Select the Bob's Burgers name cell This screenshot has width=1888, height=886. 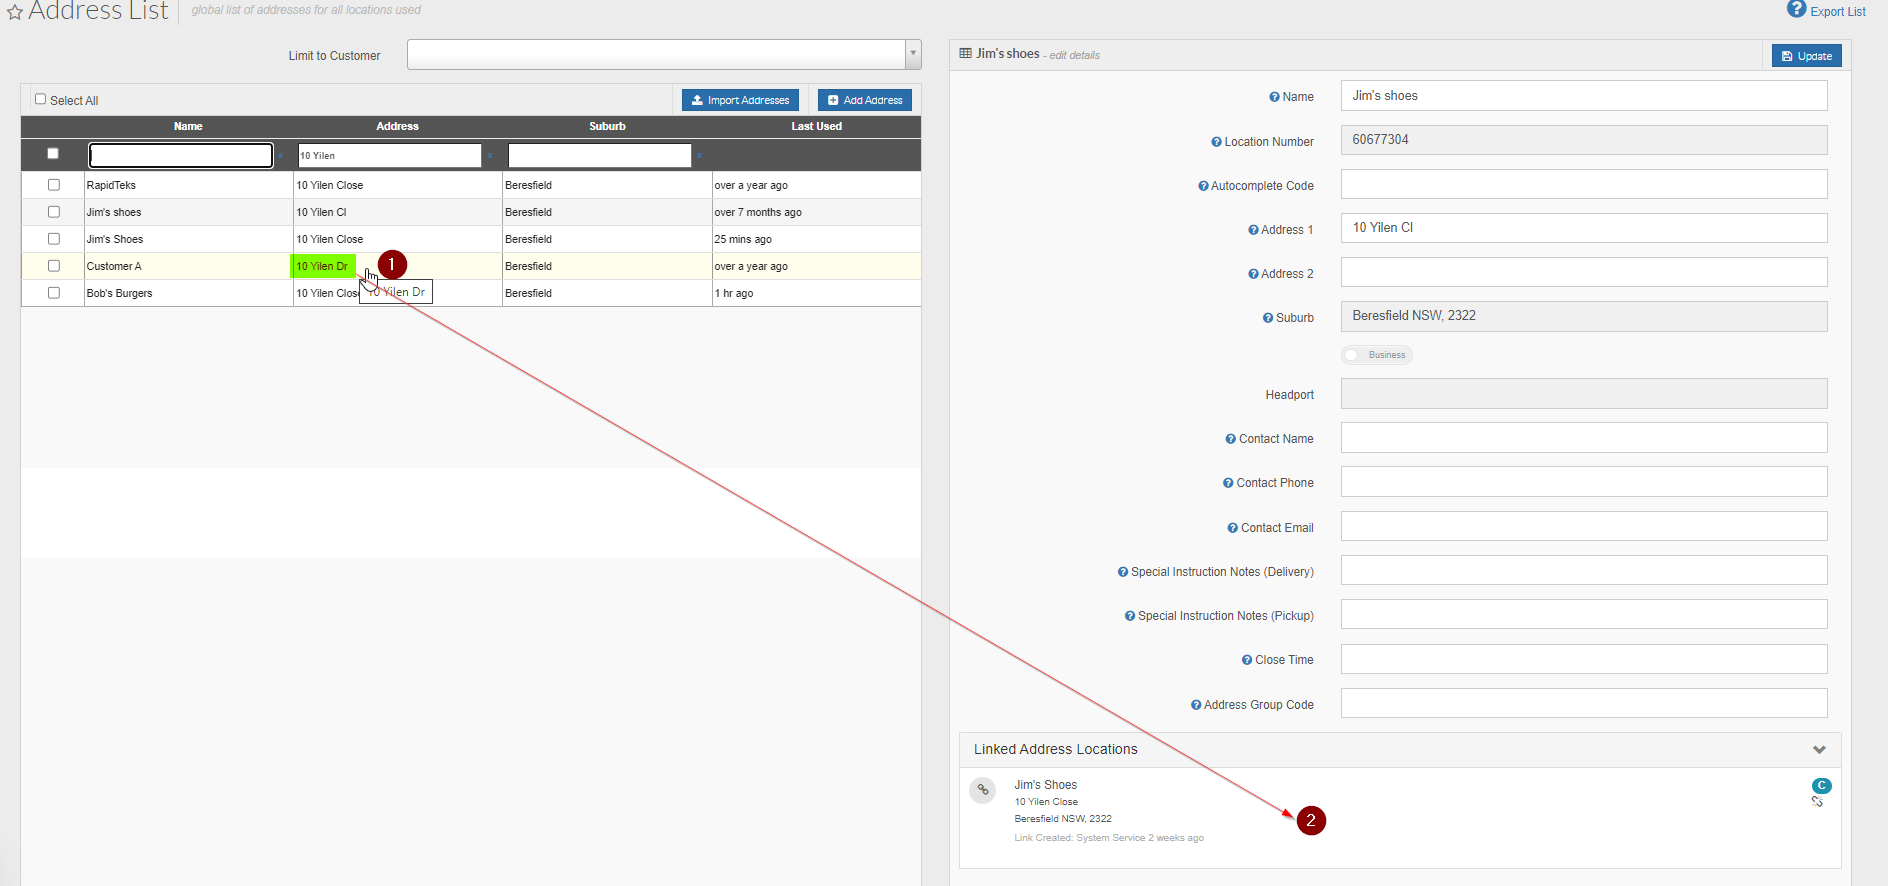pos(188,293)
